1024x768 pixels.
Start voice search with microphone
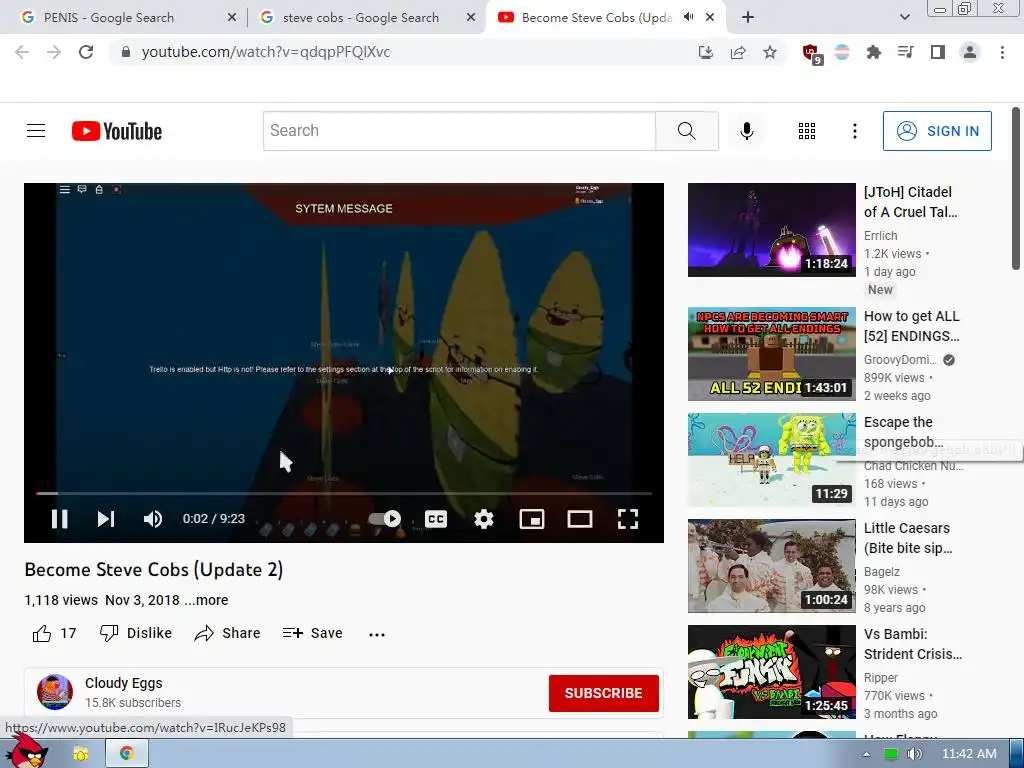(747, 131)
